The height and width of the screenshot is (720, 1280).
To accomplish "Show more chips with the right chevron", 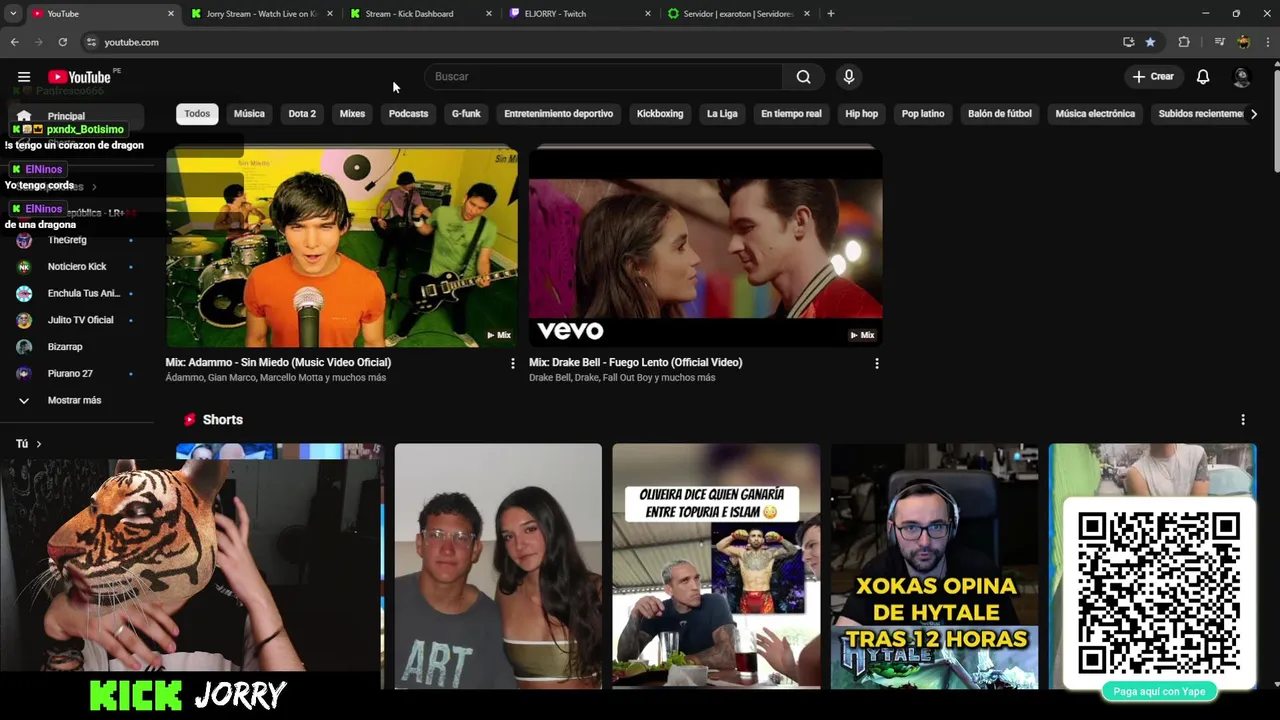I will click(1254, 113).
